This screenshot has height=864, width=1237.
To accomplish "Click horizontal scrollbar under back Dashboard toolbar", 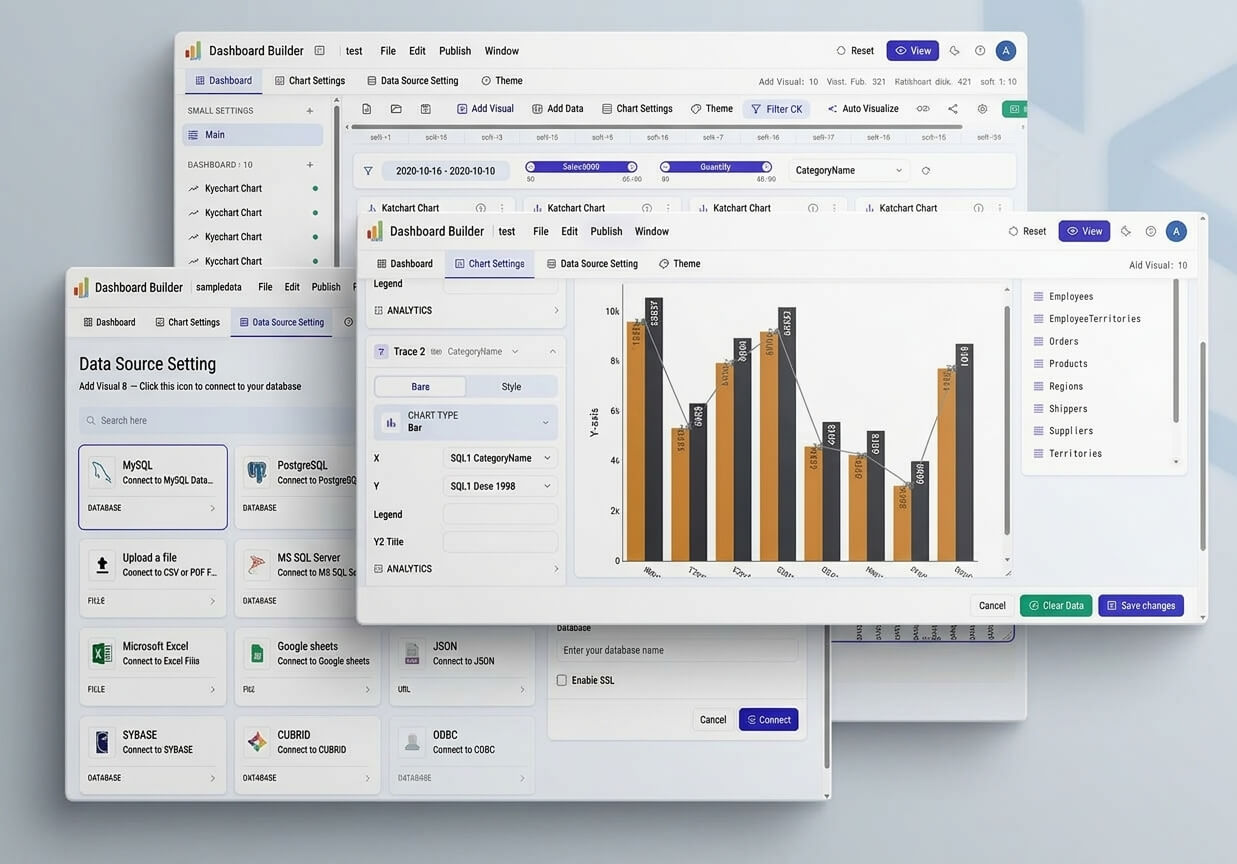I will pyautogui.click(x=657, y=127).
